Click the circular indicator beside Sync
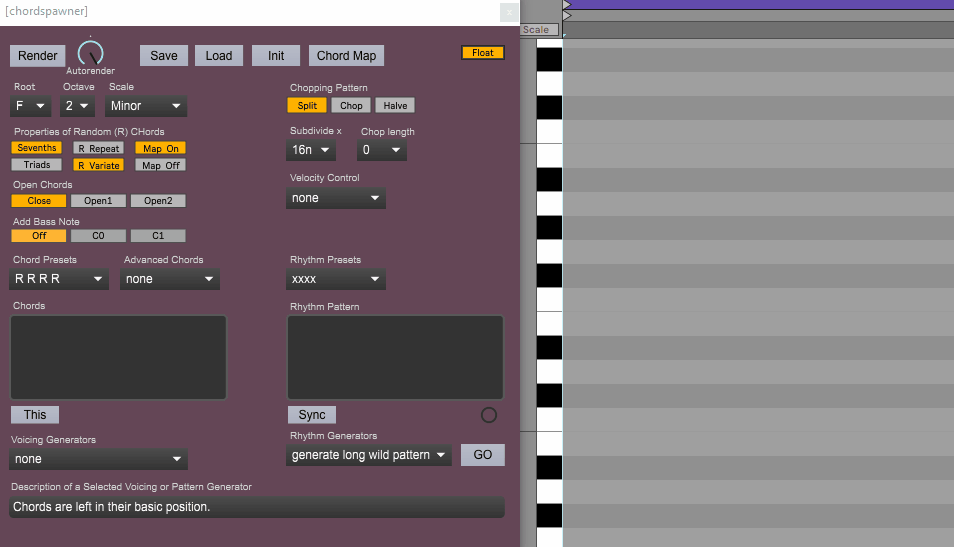Viewport: 954px width, 547px height. click(489, 415)
